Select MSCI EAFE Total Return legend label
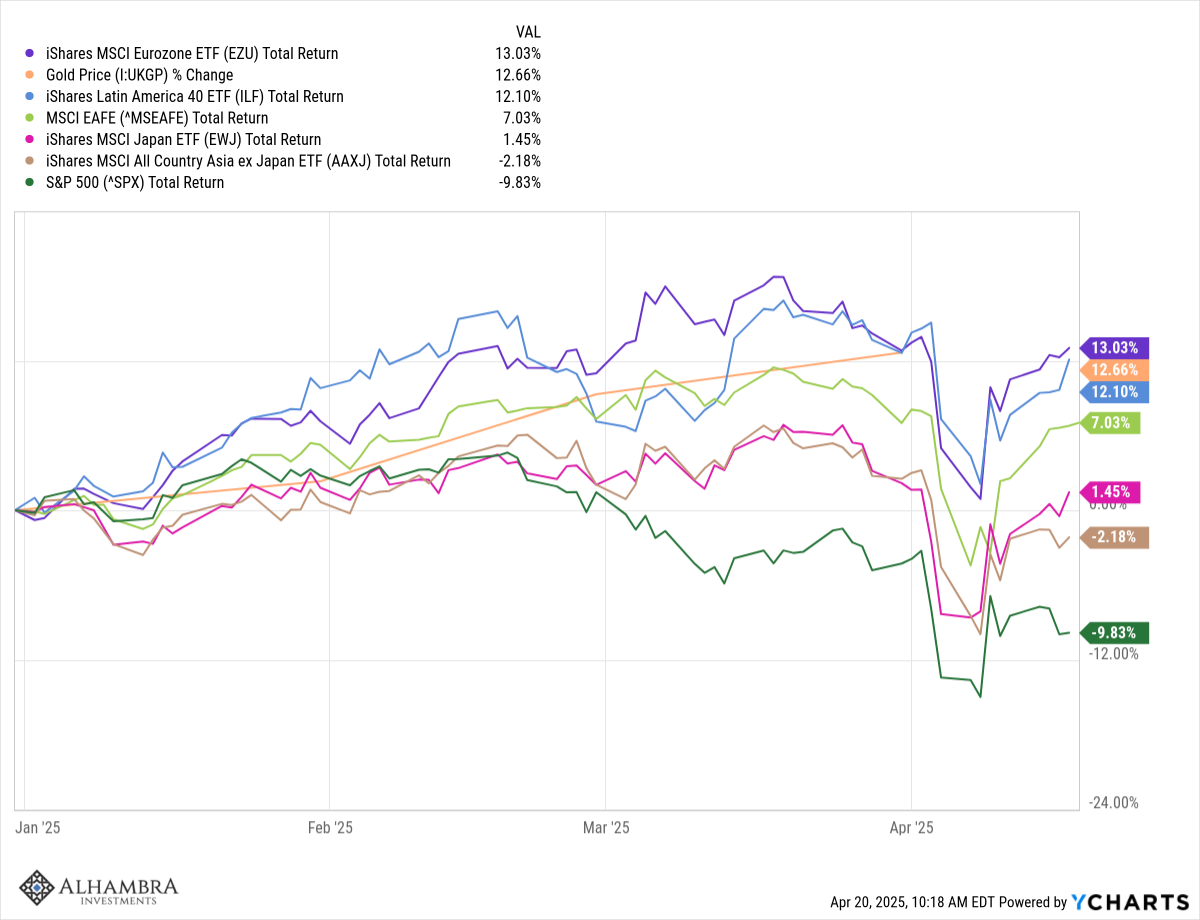Screen dimensions: 1200x920 pos(157,118)
